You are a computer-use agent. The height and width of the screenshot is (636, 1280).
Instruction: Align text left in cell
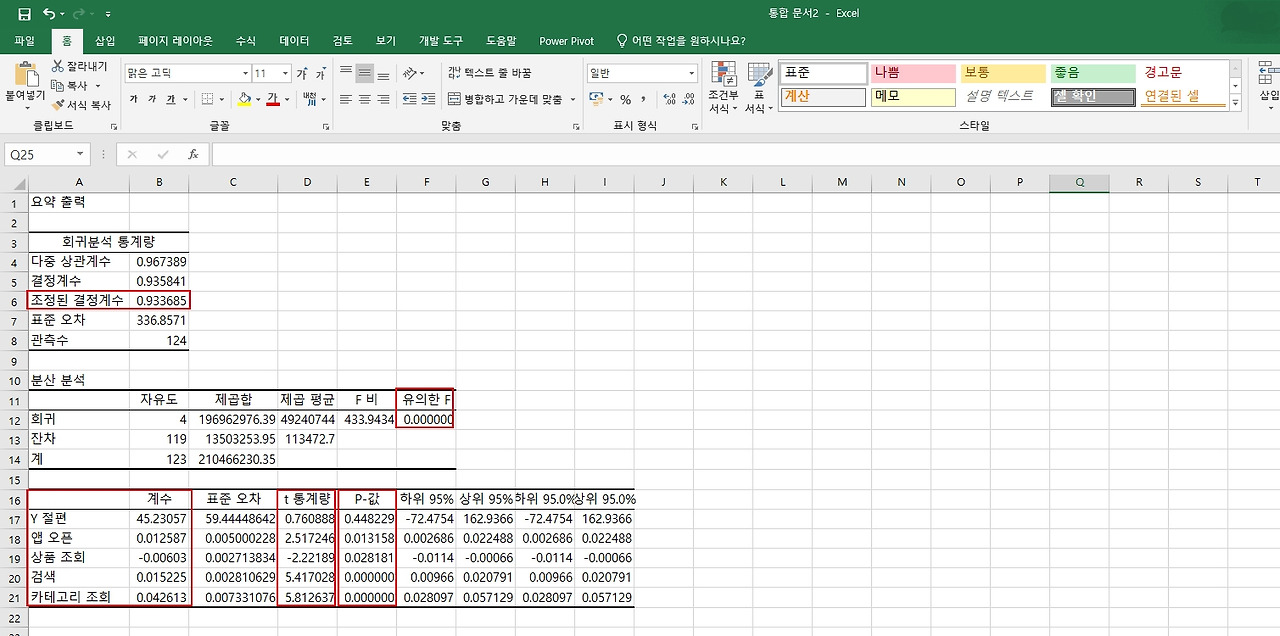pyautogui.click(x=346, y=99)
